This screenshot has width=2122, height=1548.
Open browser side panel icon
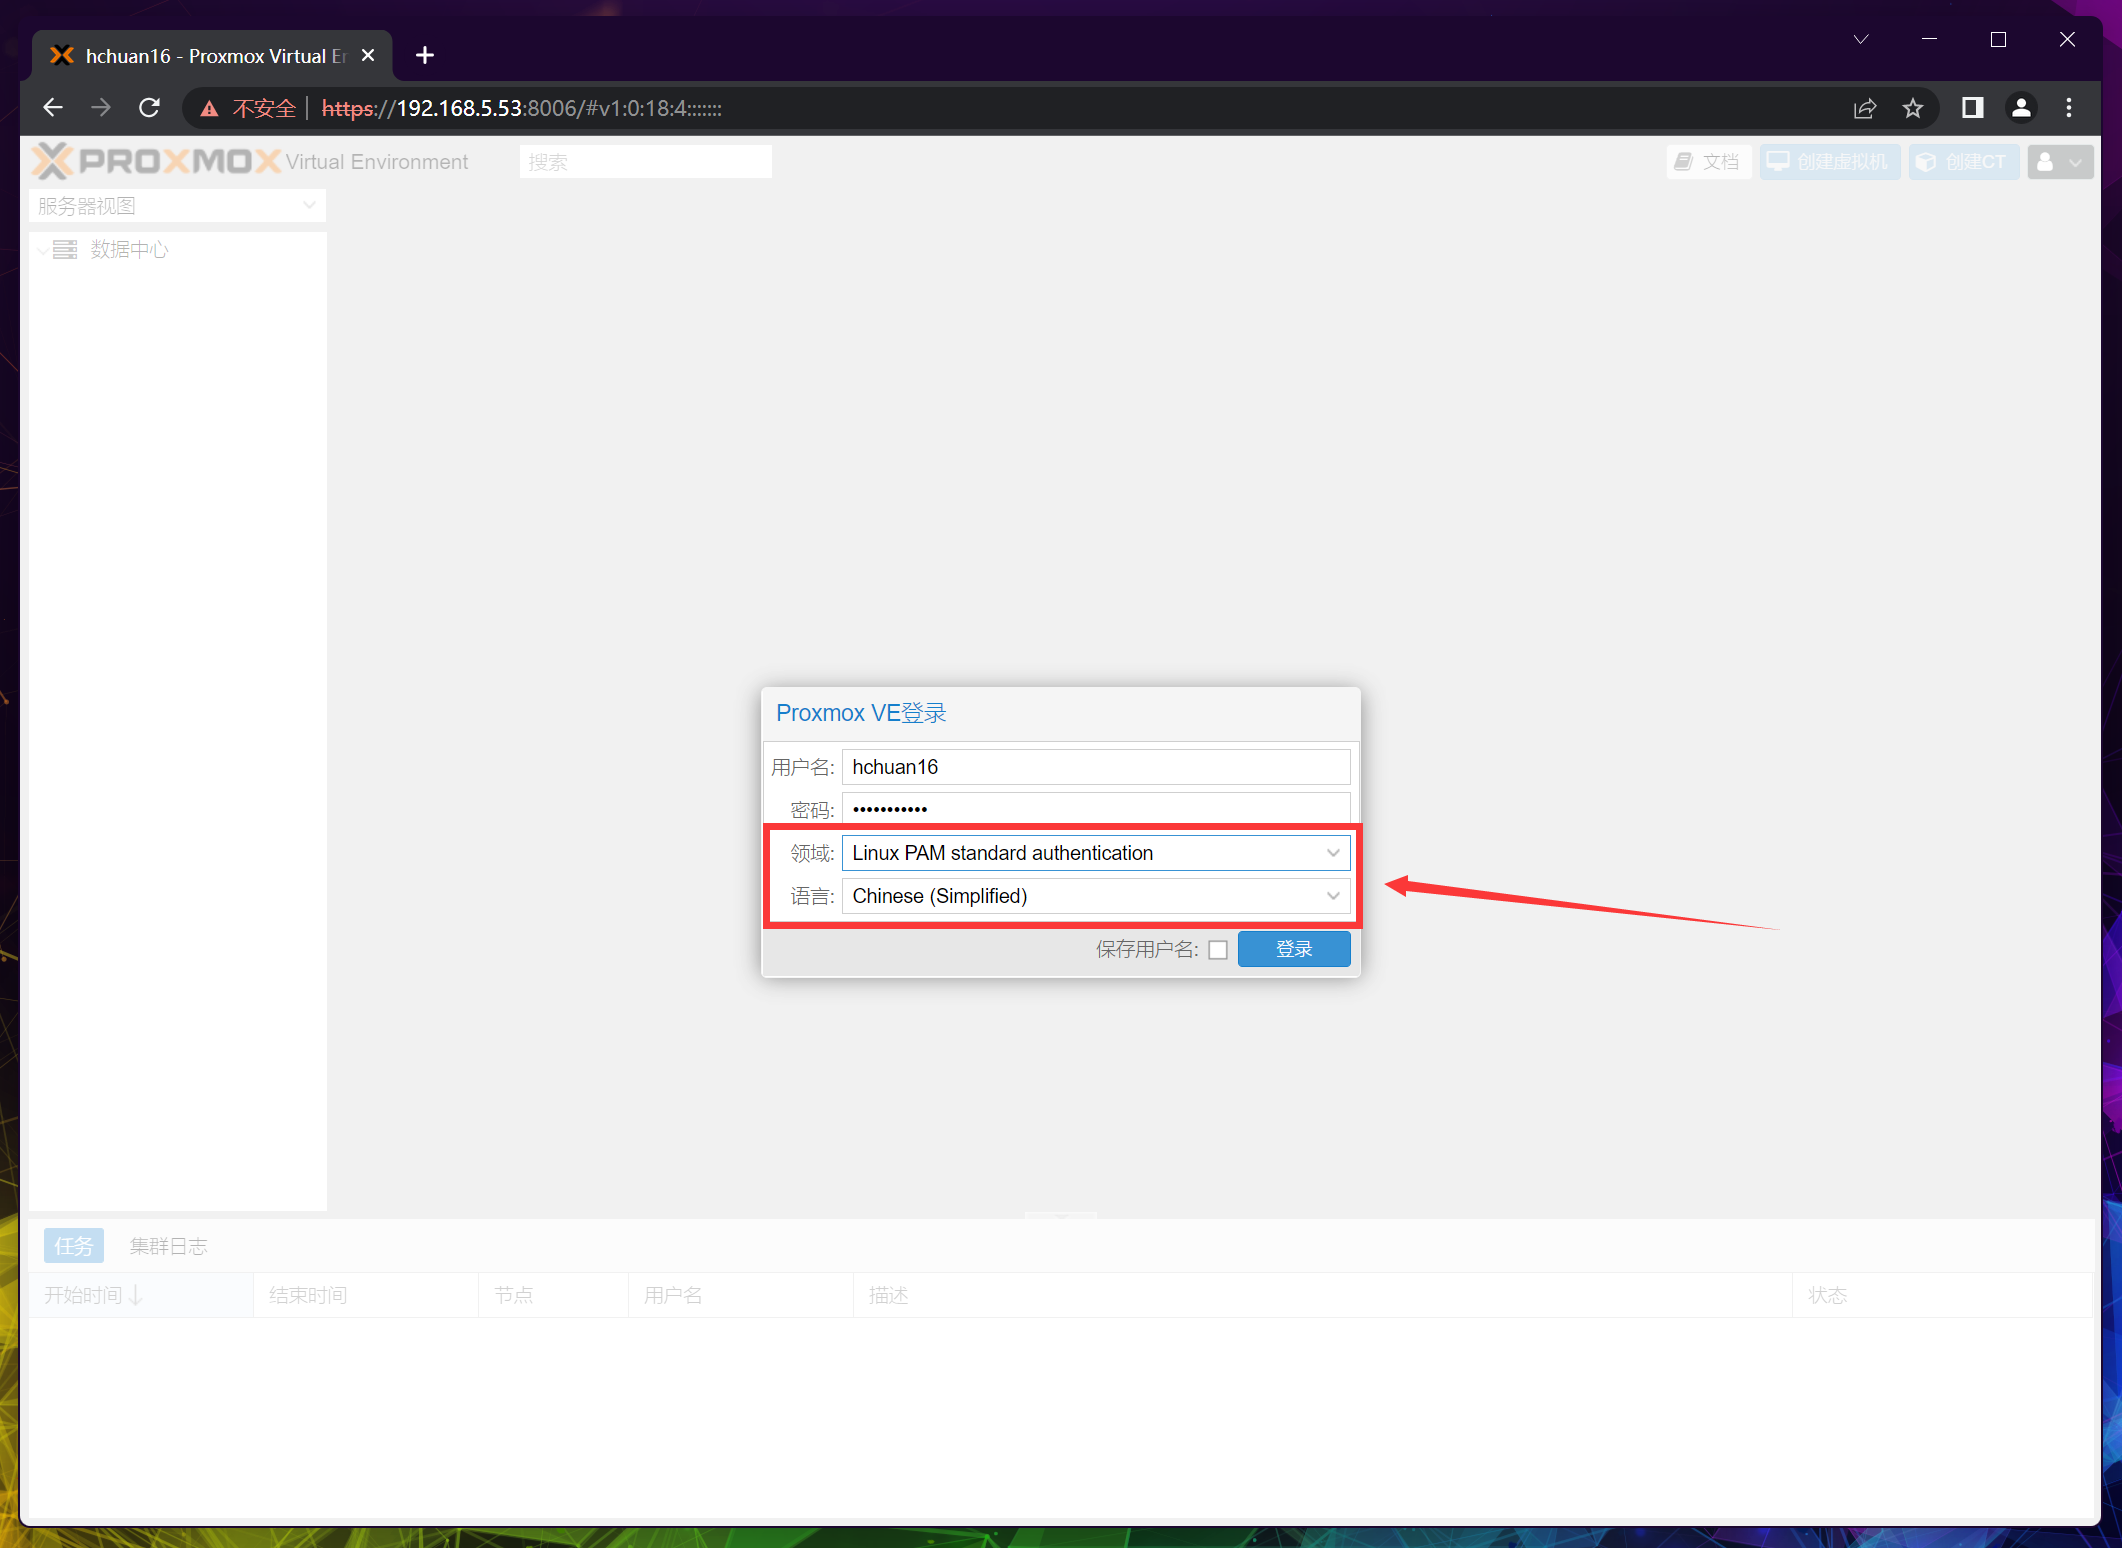tap(1972, 108)
